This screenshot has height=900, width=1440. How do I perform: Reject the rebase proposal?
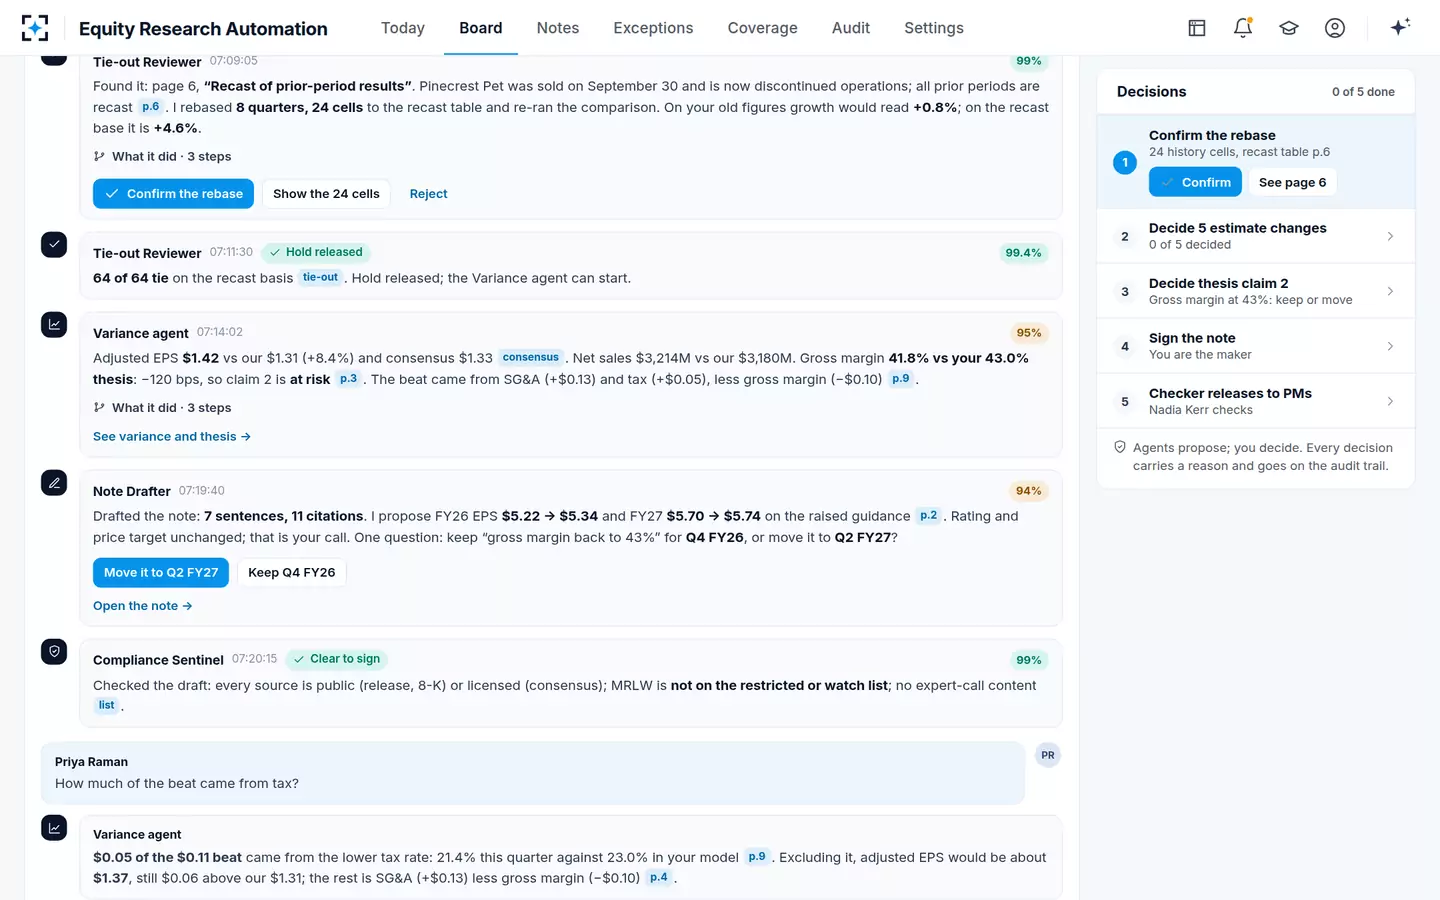(428, 194)
